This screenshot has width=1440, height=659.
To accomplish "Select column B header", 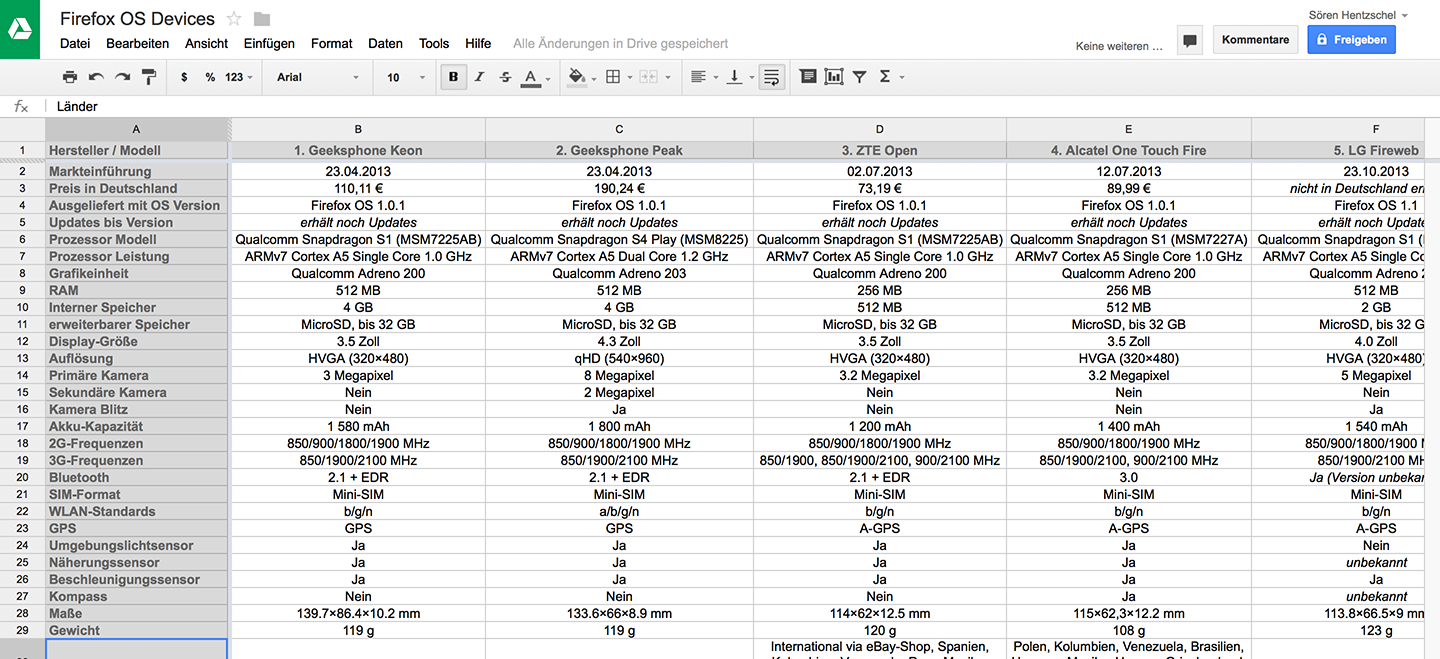I will tap(358, 129).
